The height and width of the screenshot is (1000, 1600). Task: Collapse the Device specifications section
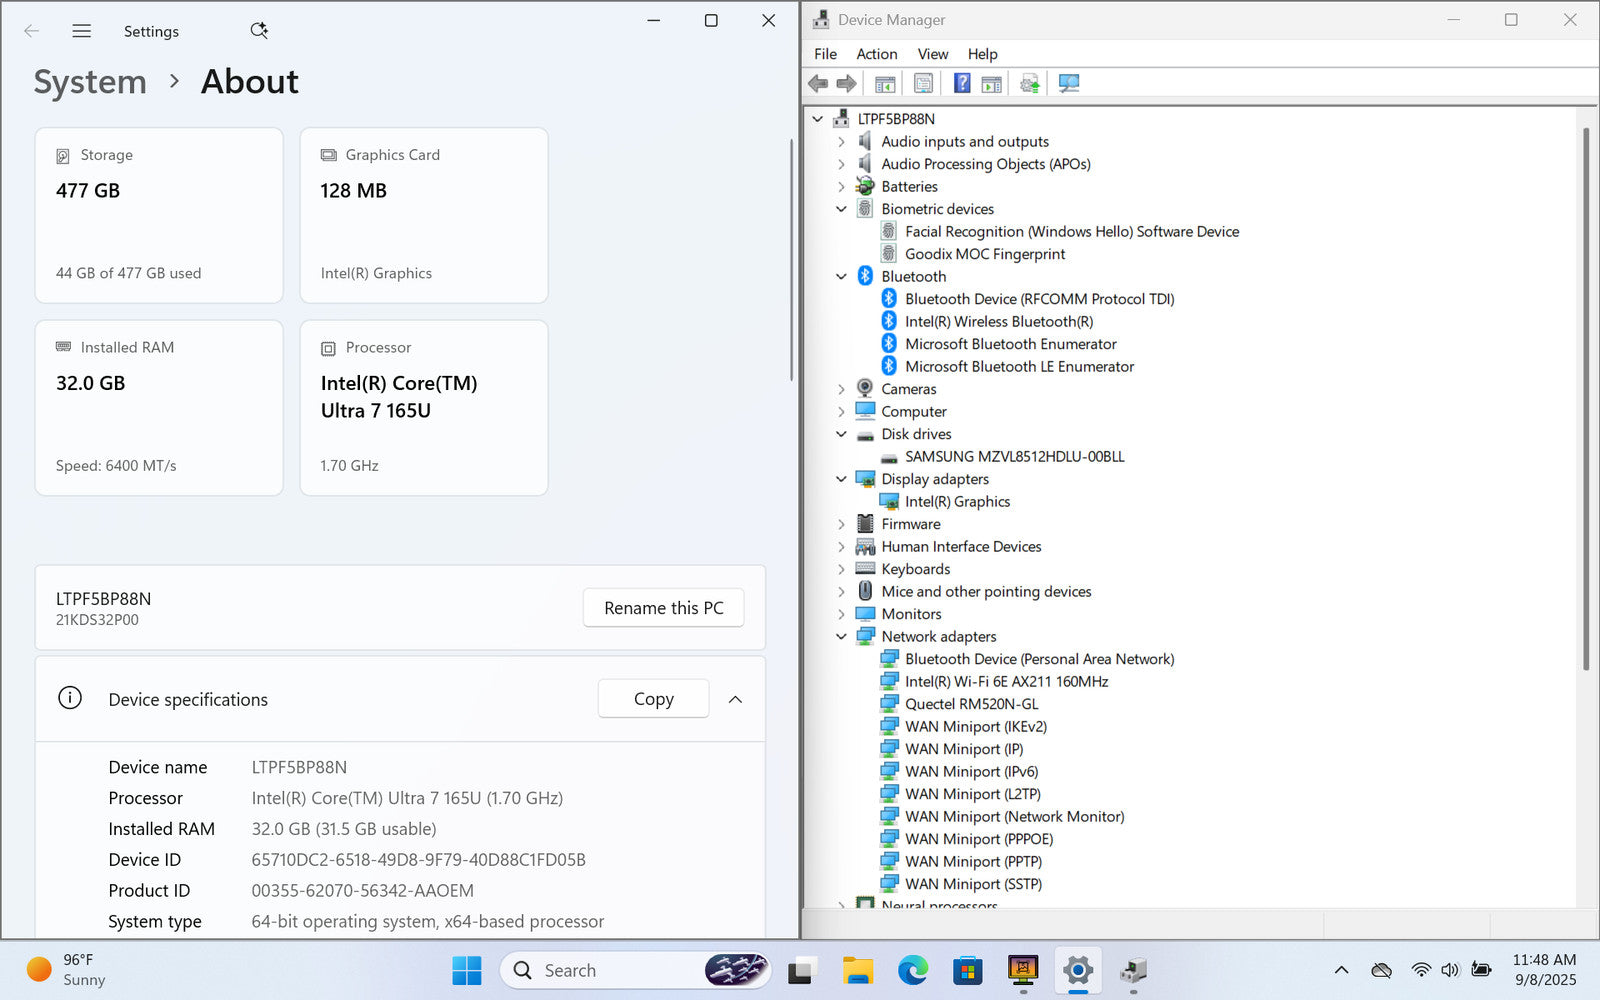point(736,699)
